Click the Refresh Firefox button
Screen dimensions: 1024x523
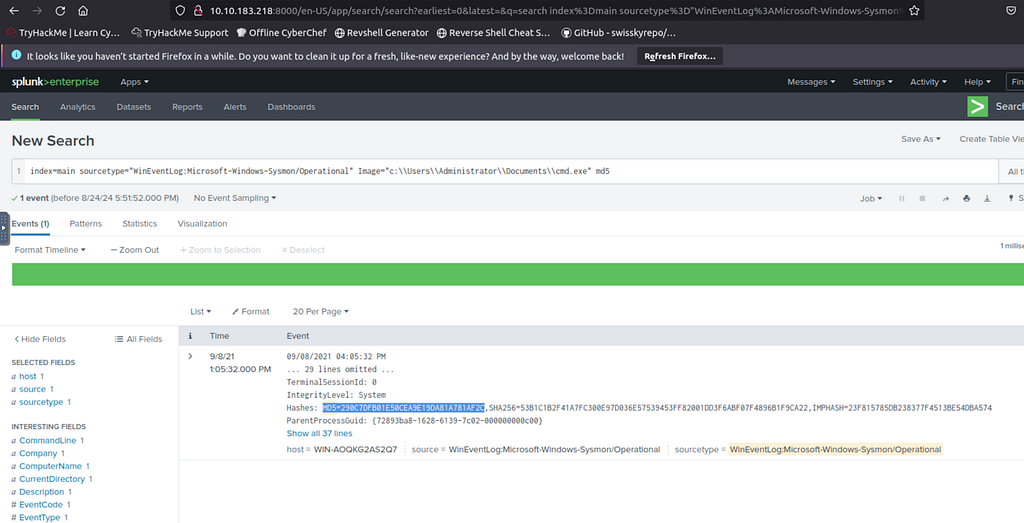(680, 56)
